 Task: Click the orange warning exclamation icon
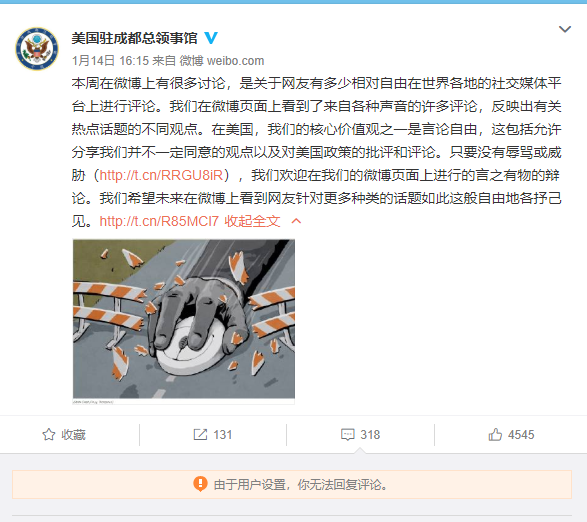(x=200, y=484)
